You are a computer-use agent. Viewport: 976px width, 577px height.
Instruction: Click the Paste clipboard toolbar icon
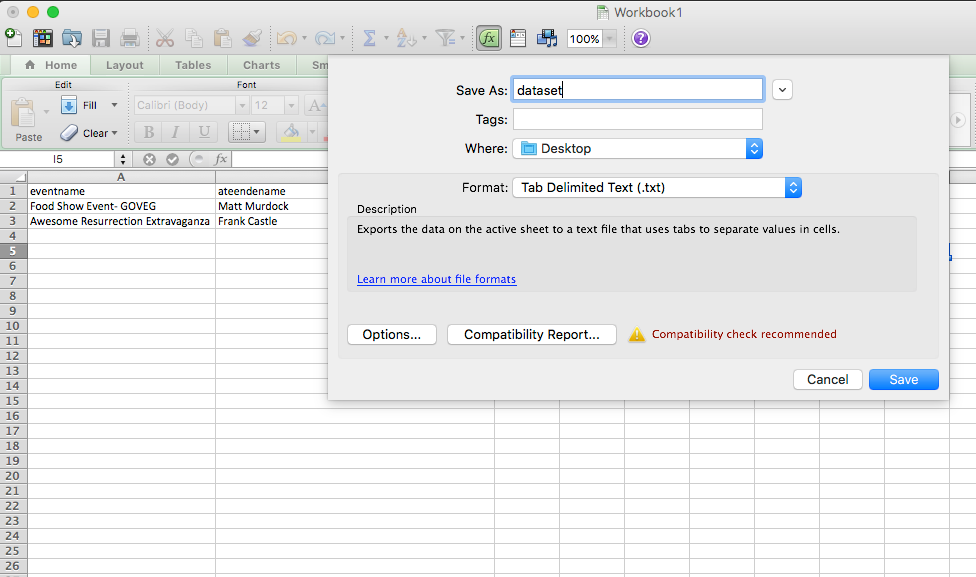(x=222, y=38)
